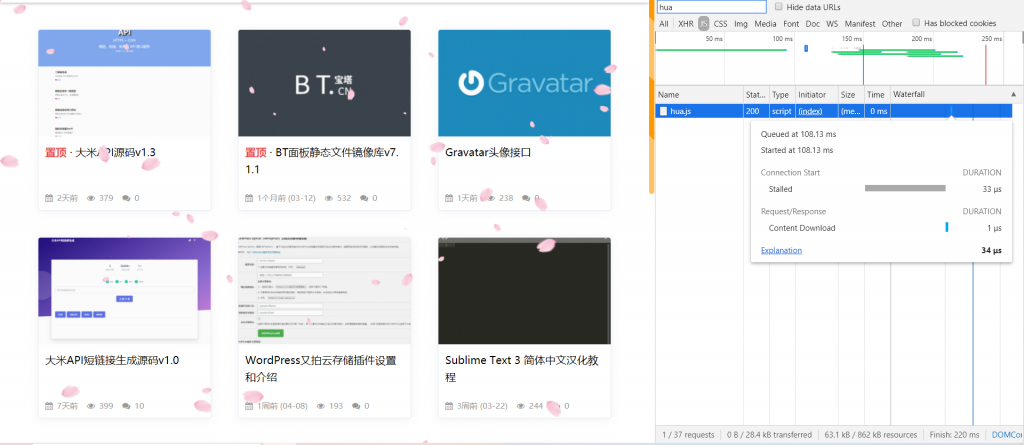Click comment icon on Gravatar头像接口 card
1024x445 pixels.
pos(536,198)
